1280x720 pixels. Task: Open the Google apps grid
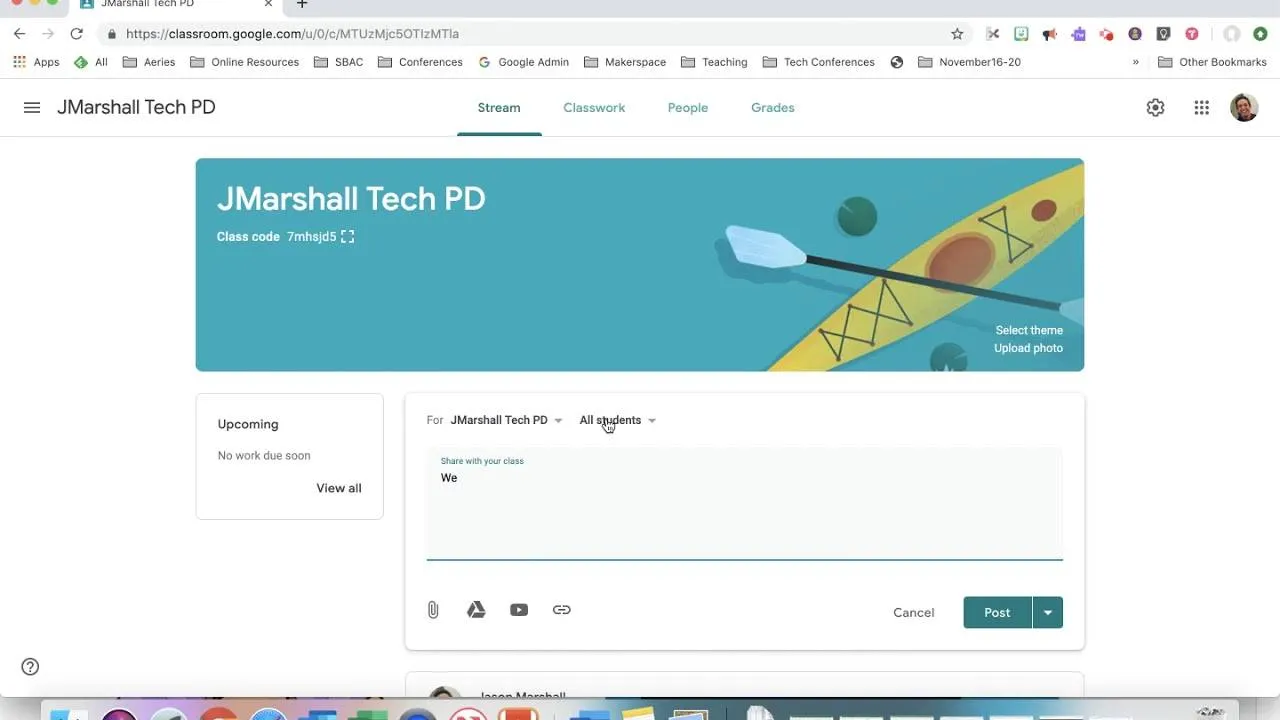[1201, 108]
